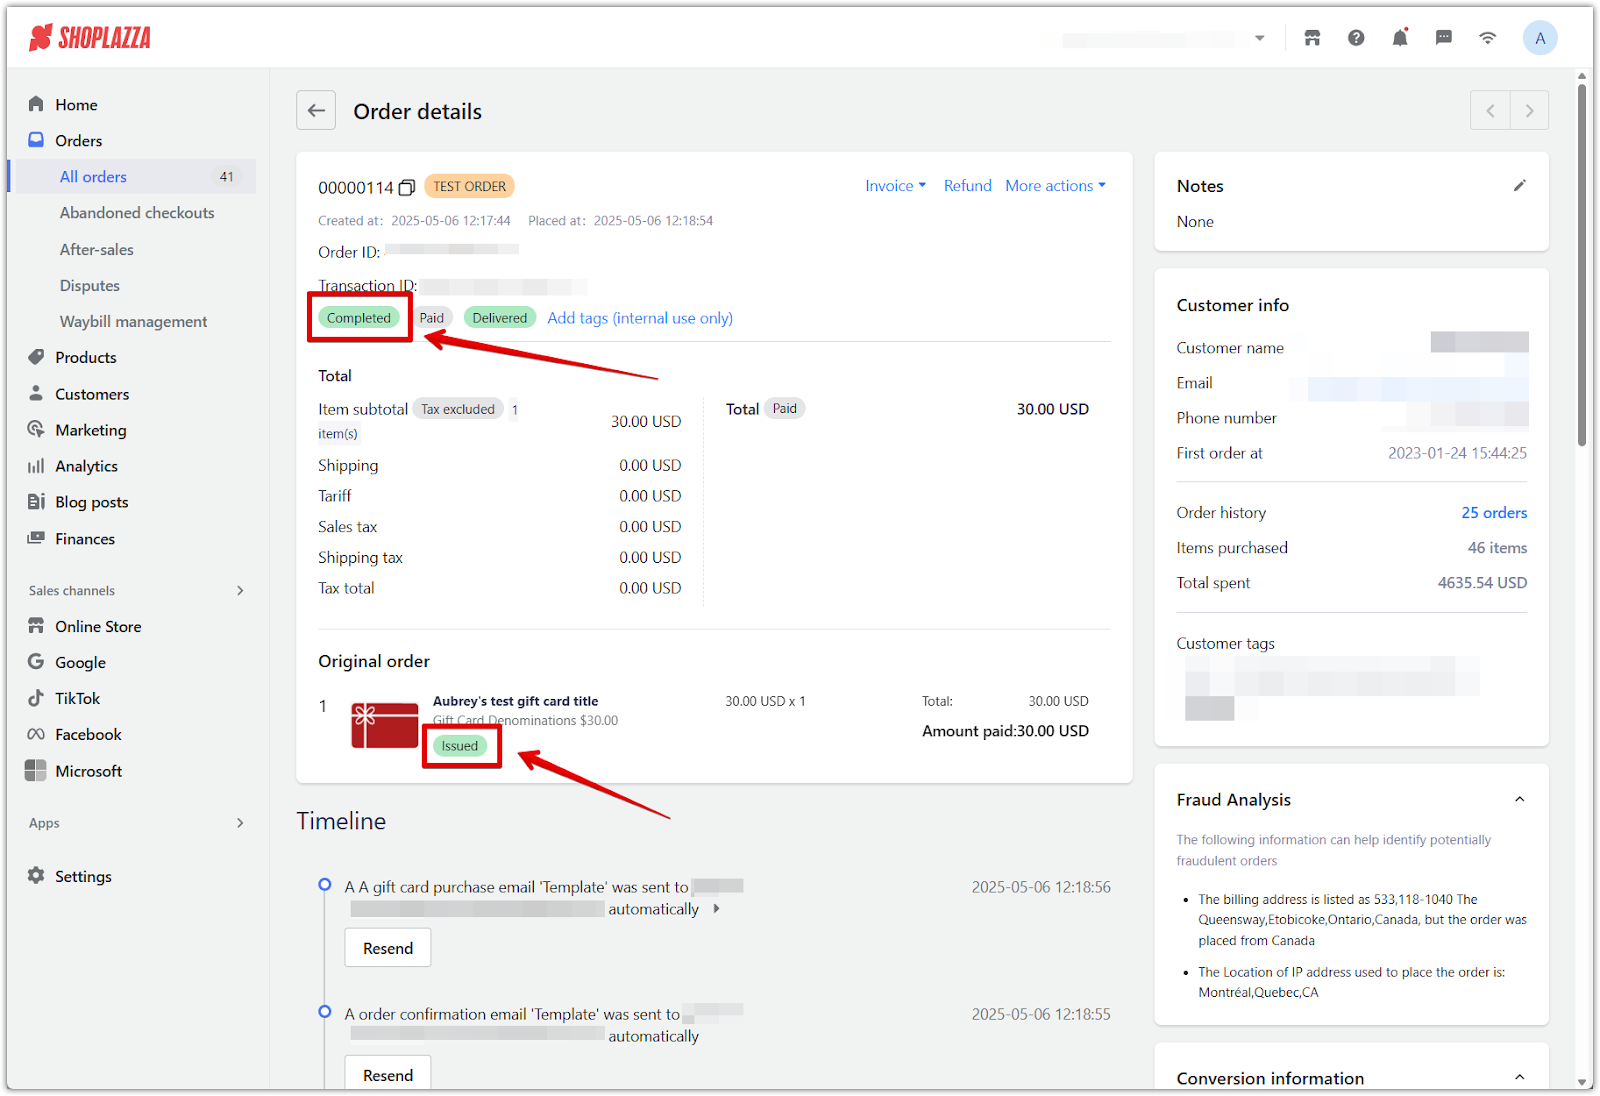Click the wifi signal icon in header
The image size is (1600, 1096).
[1488, 38]
